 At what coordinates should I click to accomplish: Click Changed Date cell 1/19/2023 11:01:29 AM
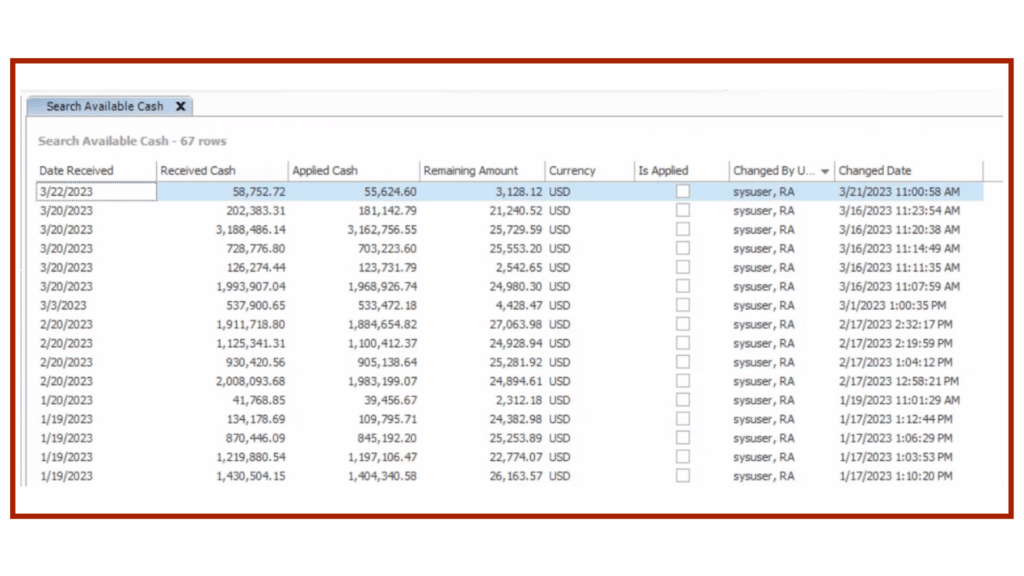tap(899, 400)
